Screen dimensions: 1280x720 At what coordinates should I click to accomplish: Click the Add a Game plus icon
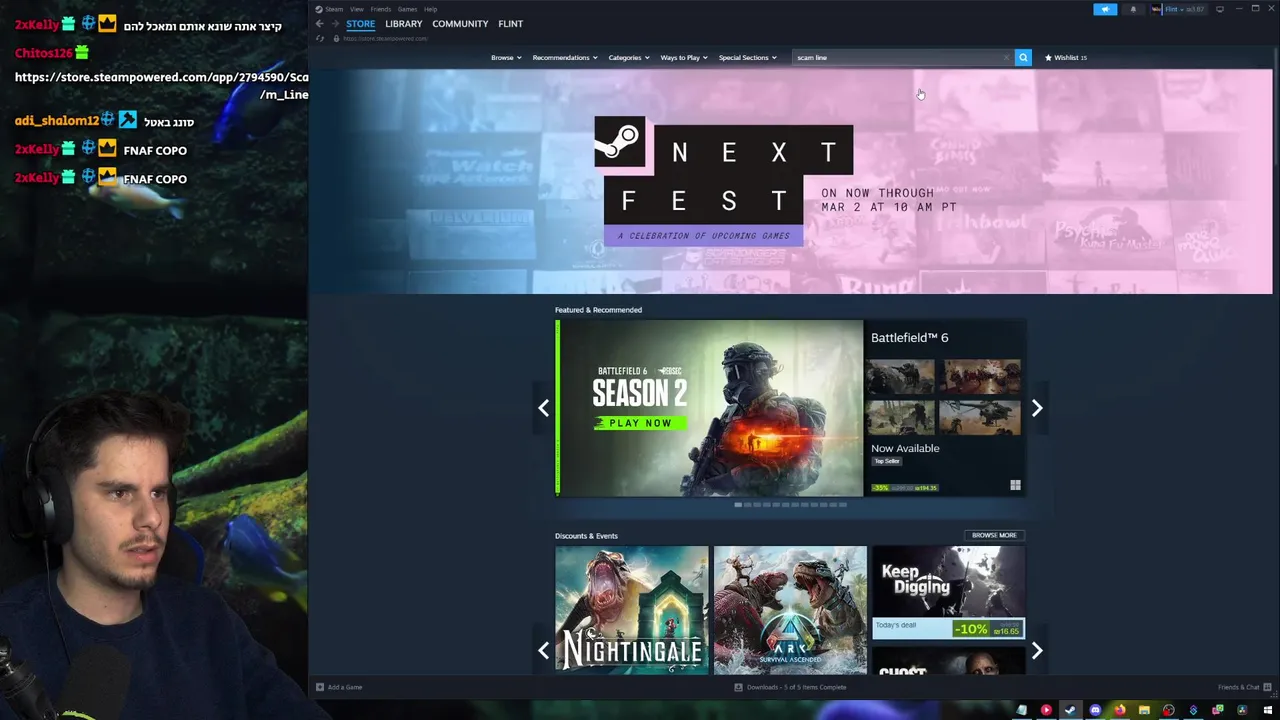point(320,687)
